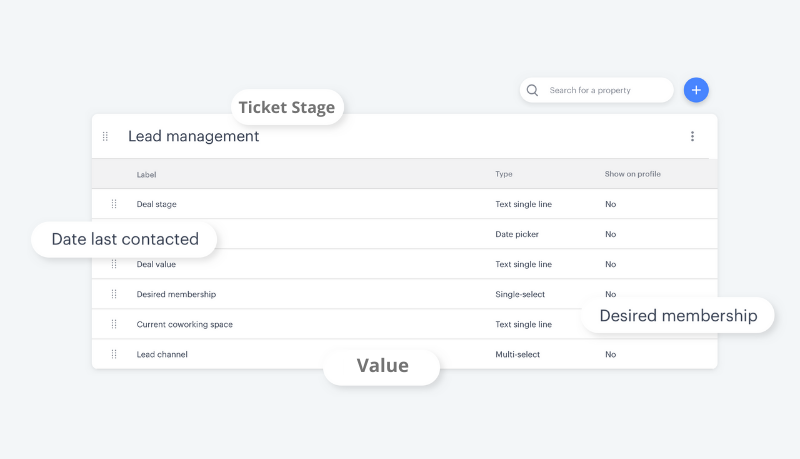The width and height of the screenshot is (800, 459).
Task: Click the Desired membership floating tag
Action: [678, 316]
